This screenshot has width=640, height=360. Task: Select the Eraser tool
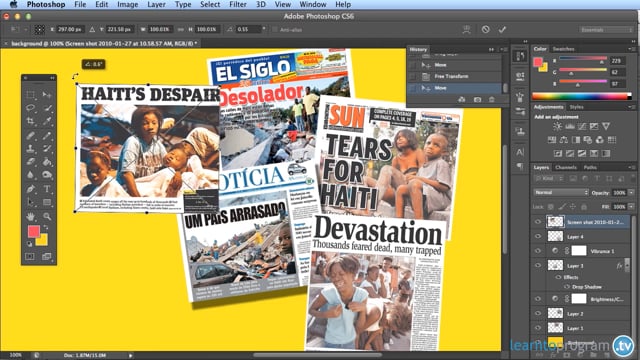[x=31, y=162]
